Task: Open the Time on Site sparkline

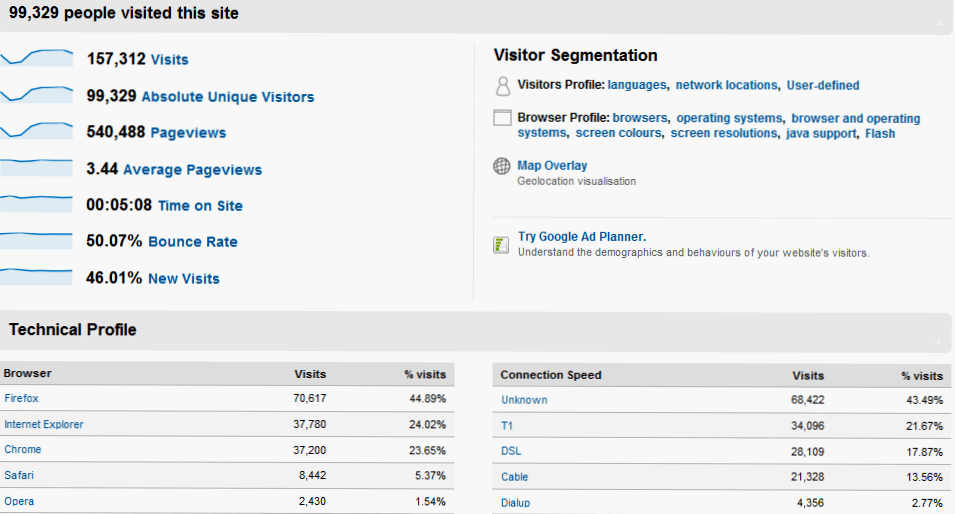Action: (37, 203)
